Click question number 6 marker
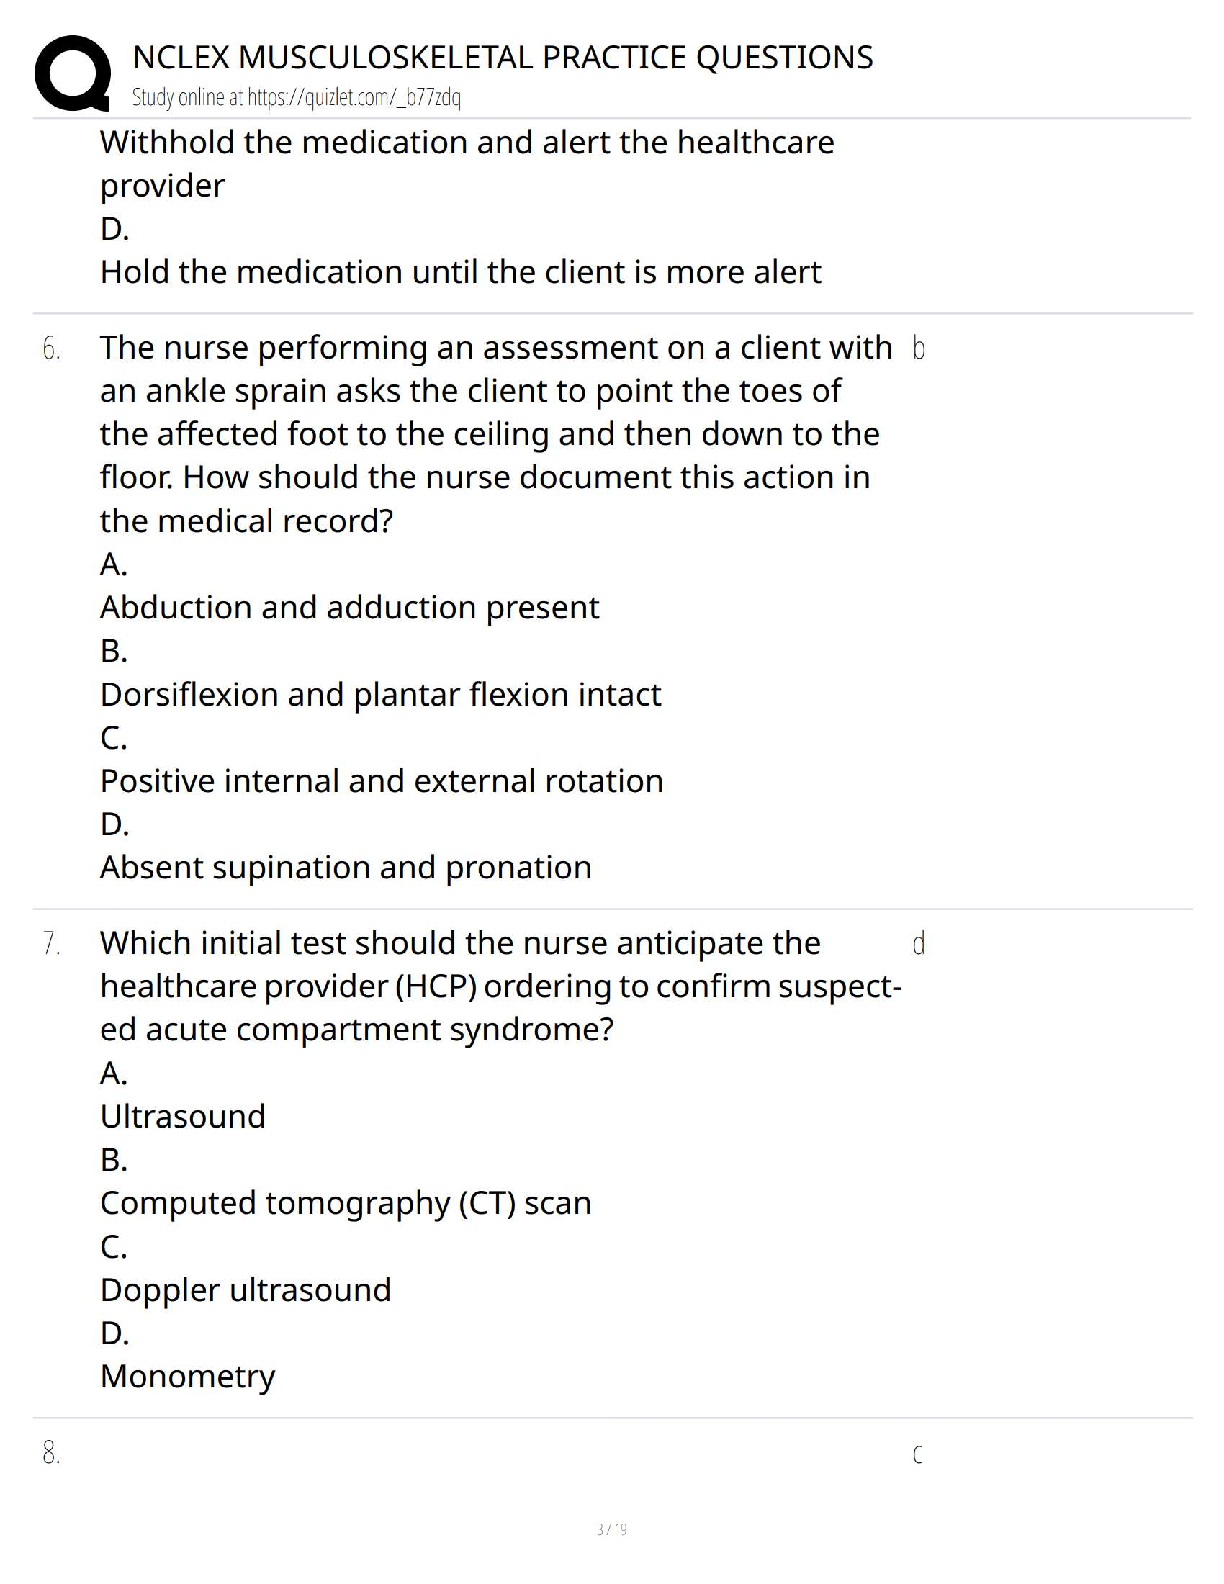Screen dimensions: 1224x1584 51,349
